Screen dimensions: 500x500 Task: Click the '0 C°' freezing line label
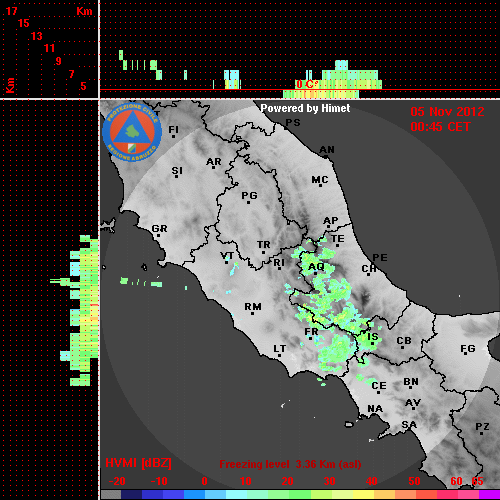[x=307, y=84]
